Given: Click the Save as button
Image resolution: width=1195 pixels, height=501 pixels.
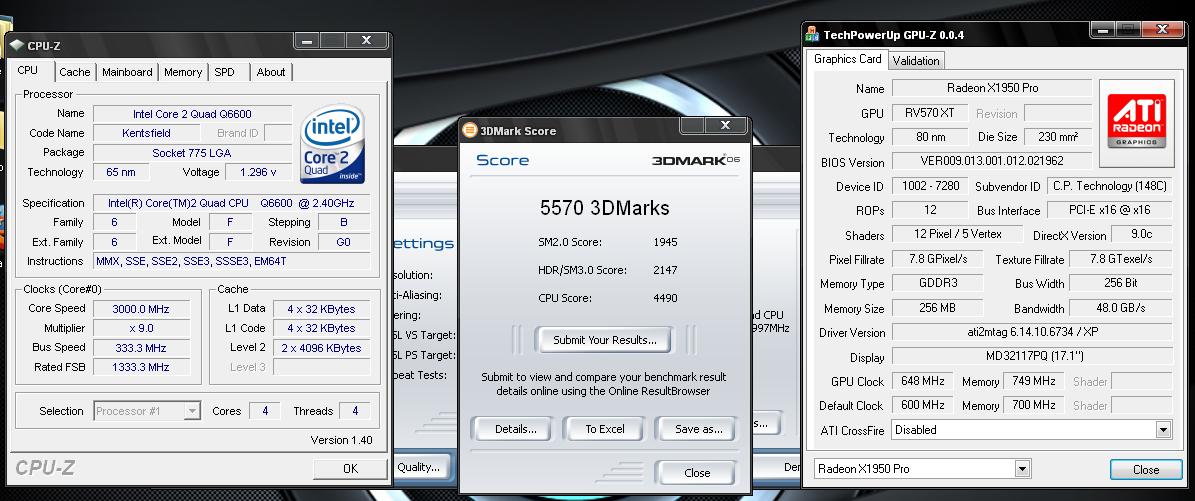Looking at the screenshot, I should [698, 429].
